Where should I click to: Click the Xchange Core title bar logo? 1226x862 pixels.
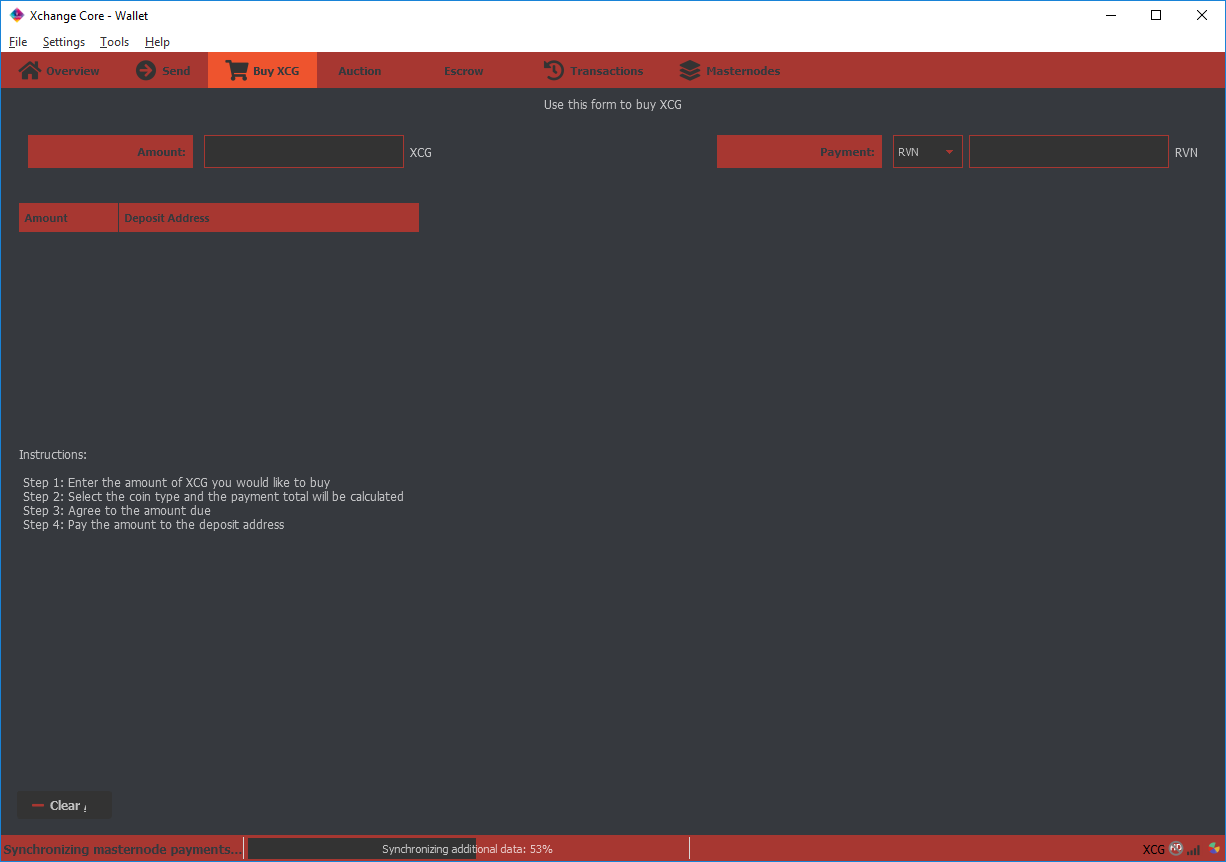tap(17, 15)
